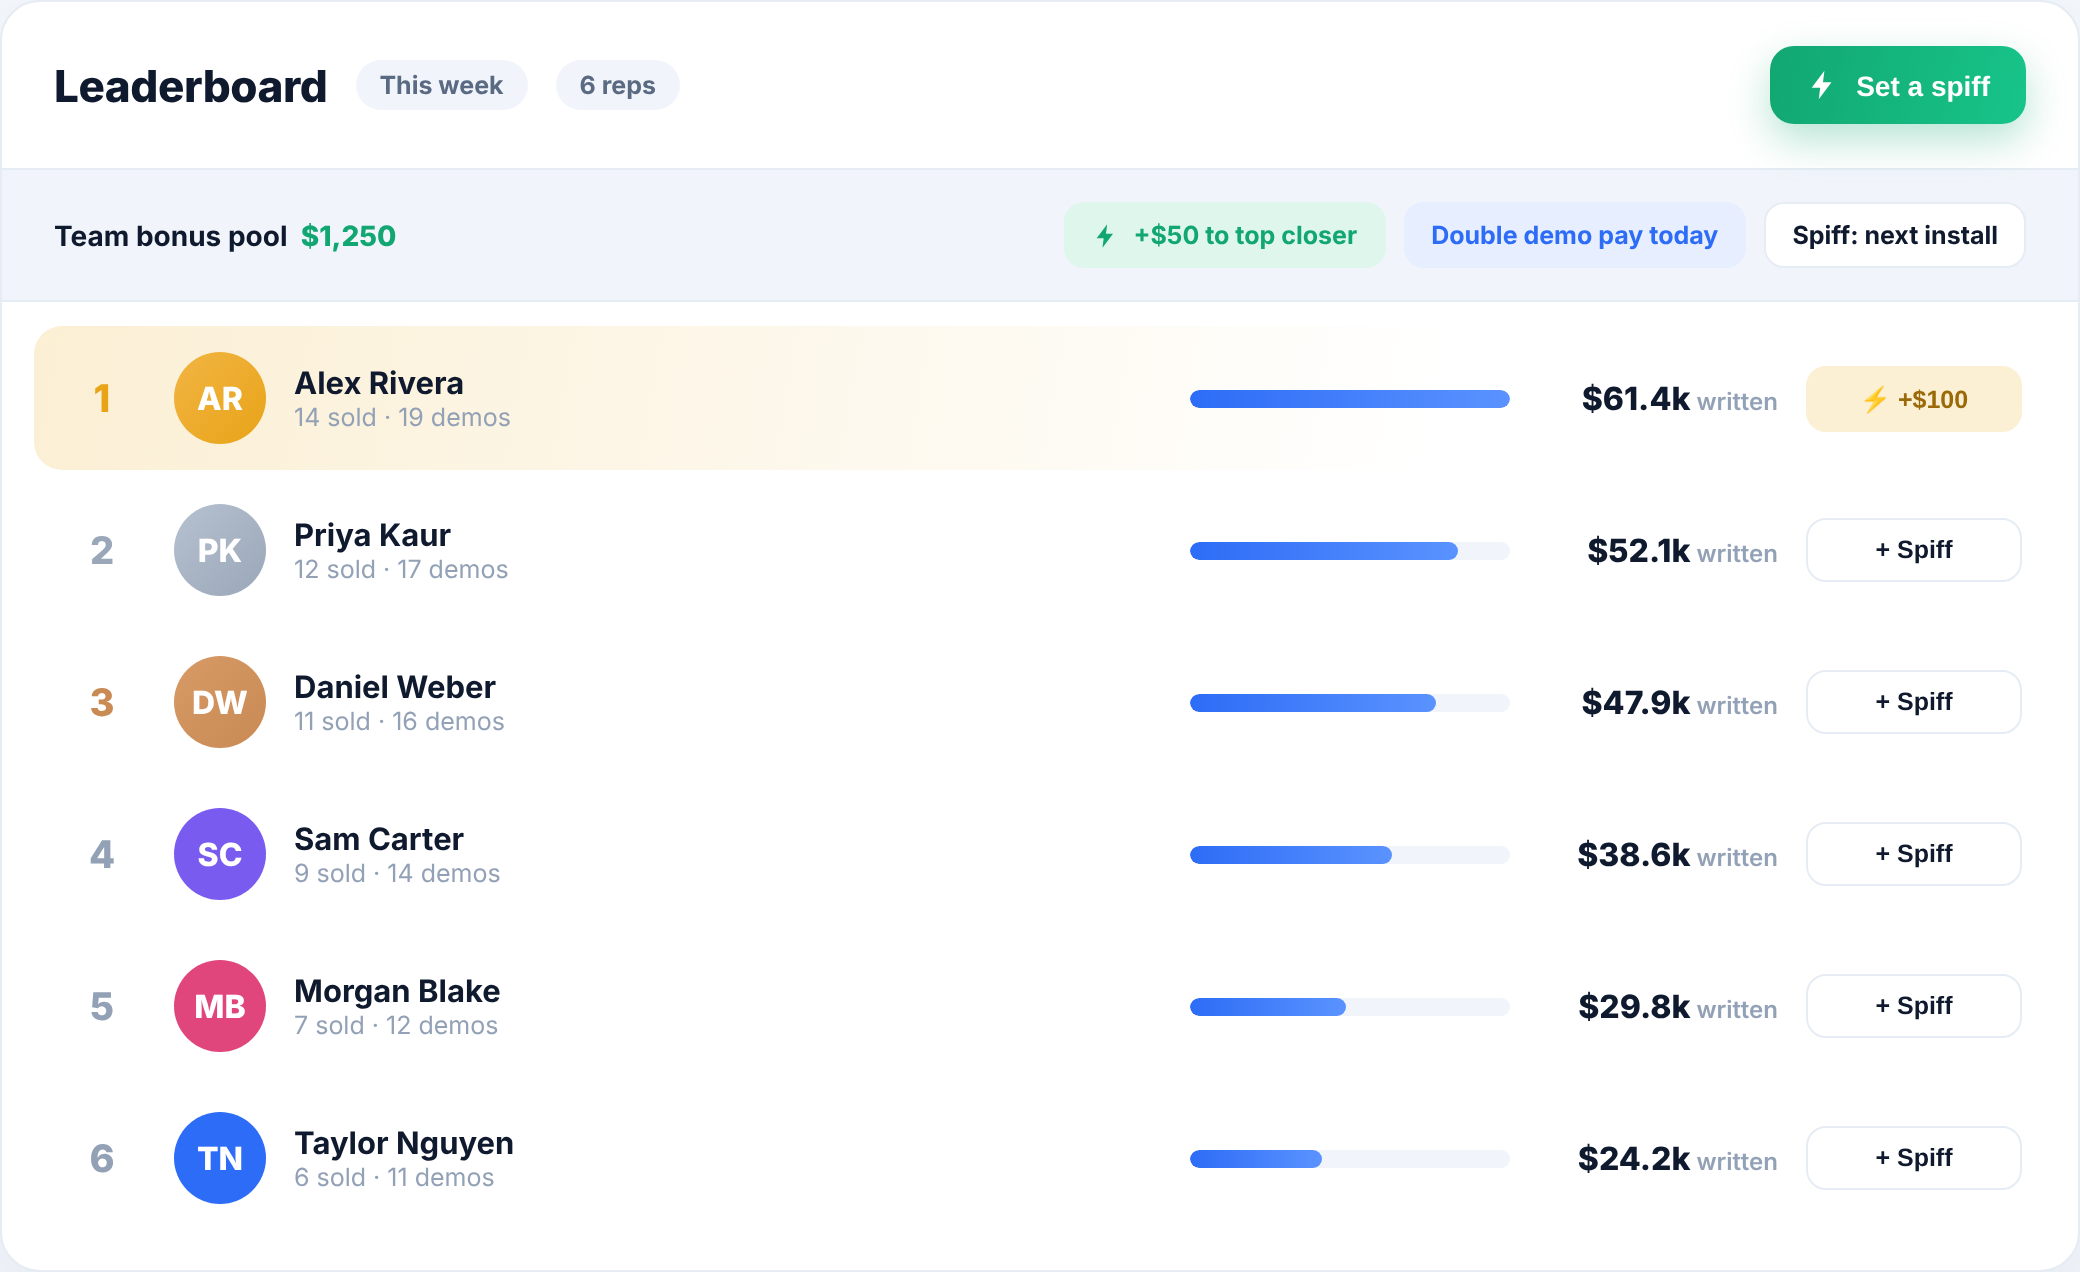The height and width of the screenshot is (1272, 2080).
Task: Click Alex Rivera's progress bar
Action: (x=1350, y=399)
